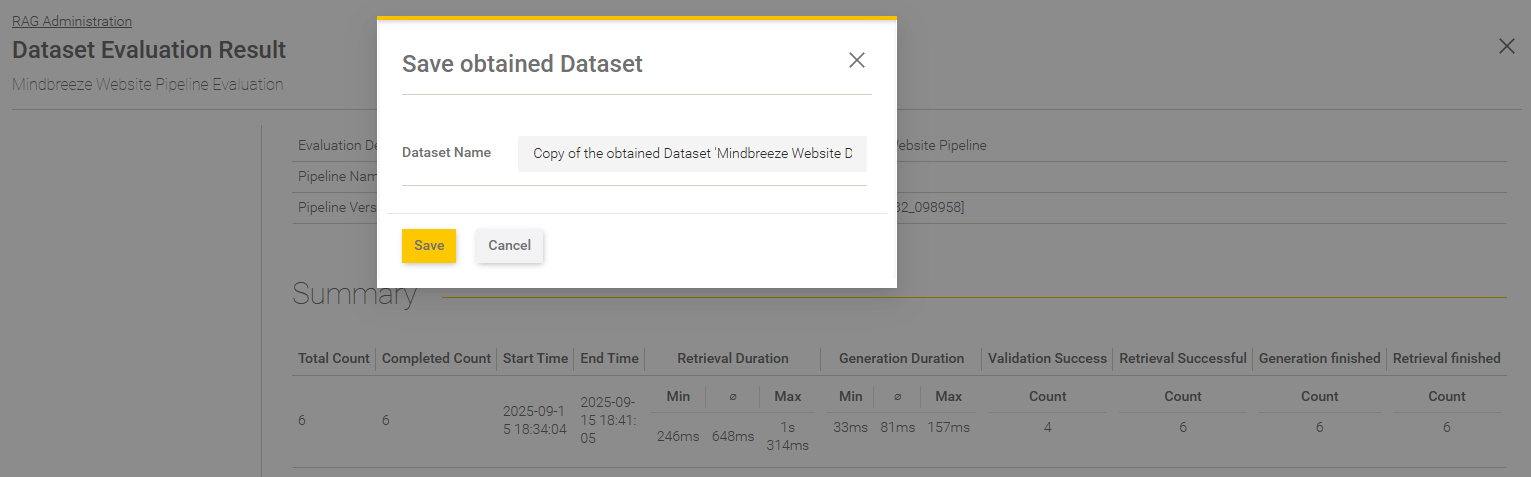Click the Validation Success column header
Viewport: 1531px width, 477px height.
(1047, 358)
